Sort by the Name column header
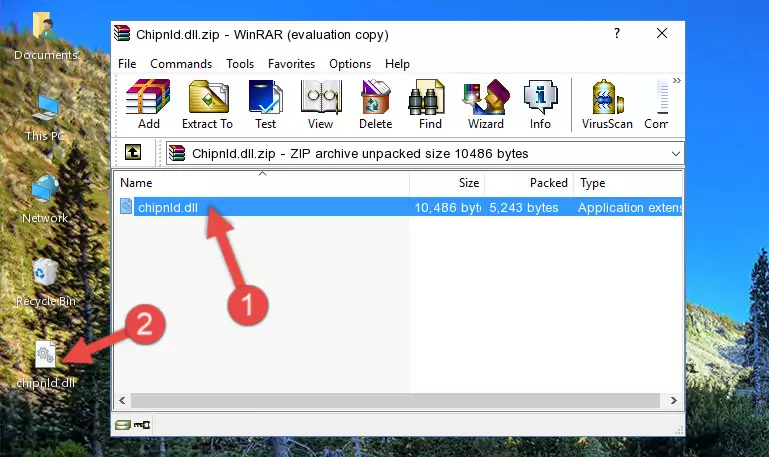The width and height of the screenshot is (769, 457). coord(262,183)
